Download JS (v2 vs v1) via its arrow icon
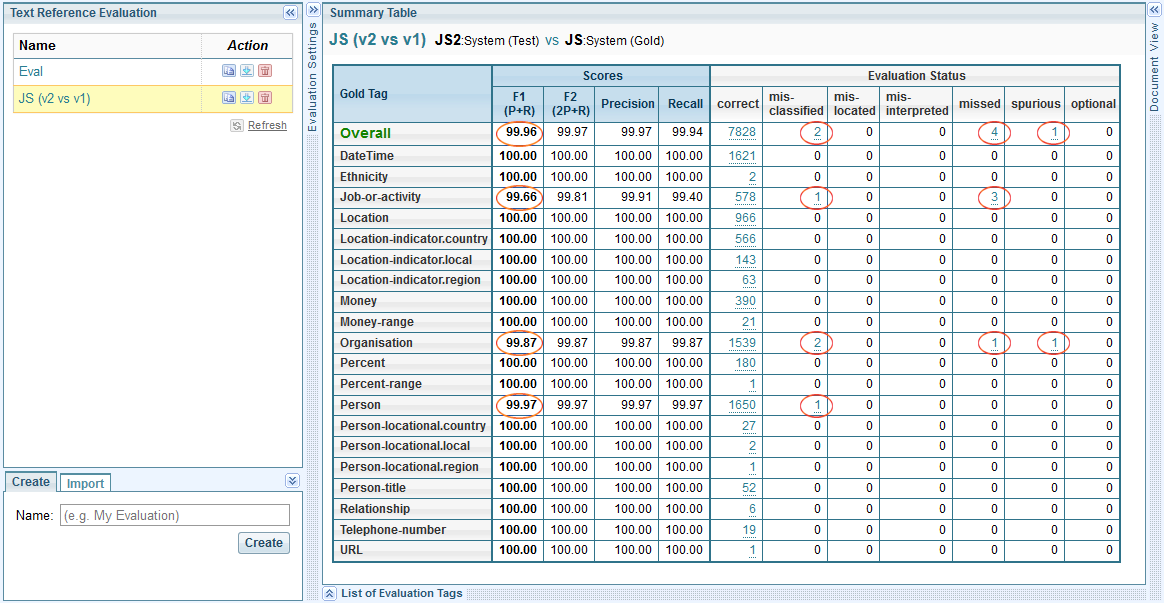The height and width of the screenshot is (603, 1164). (246, 98)
